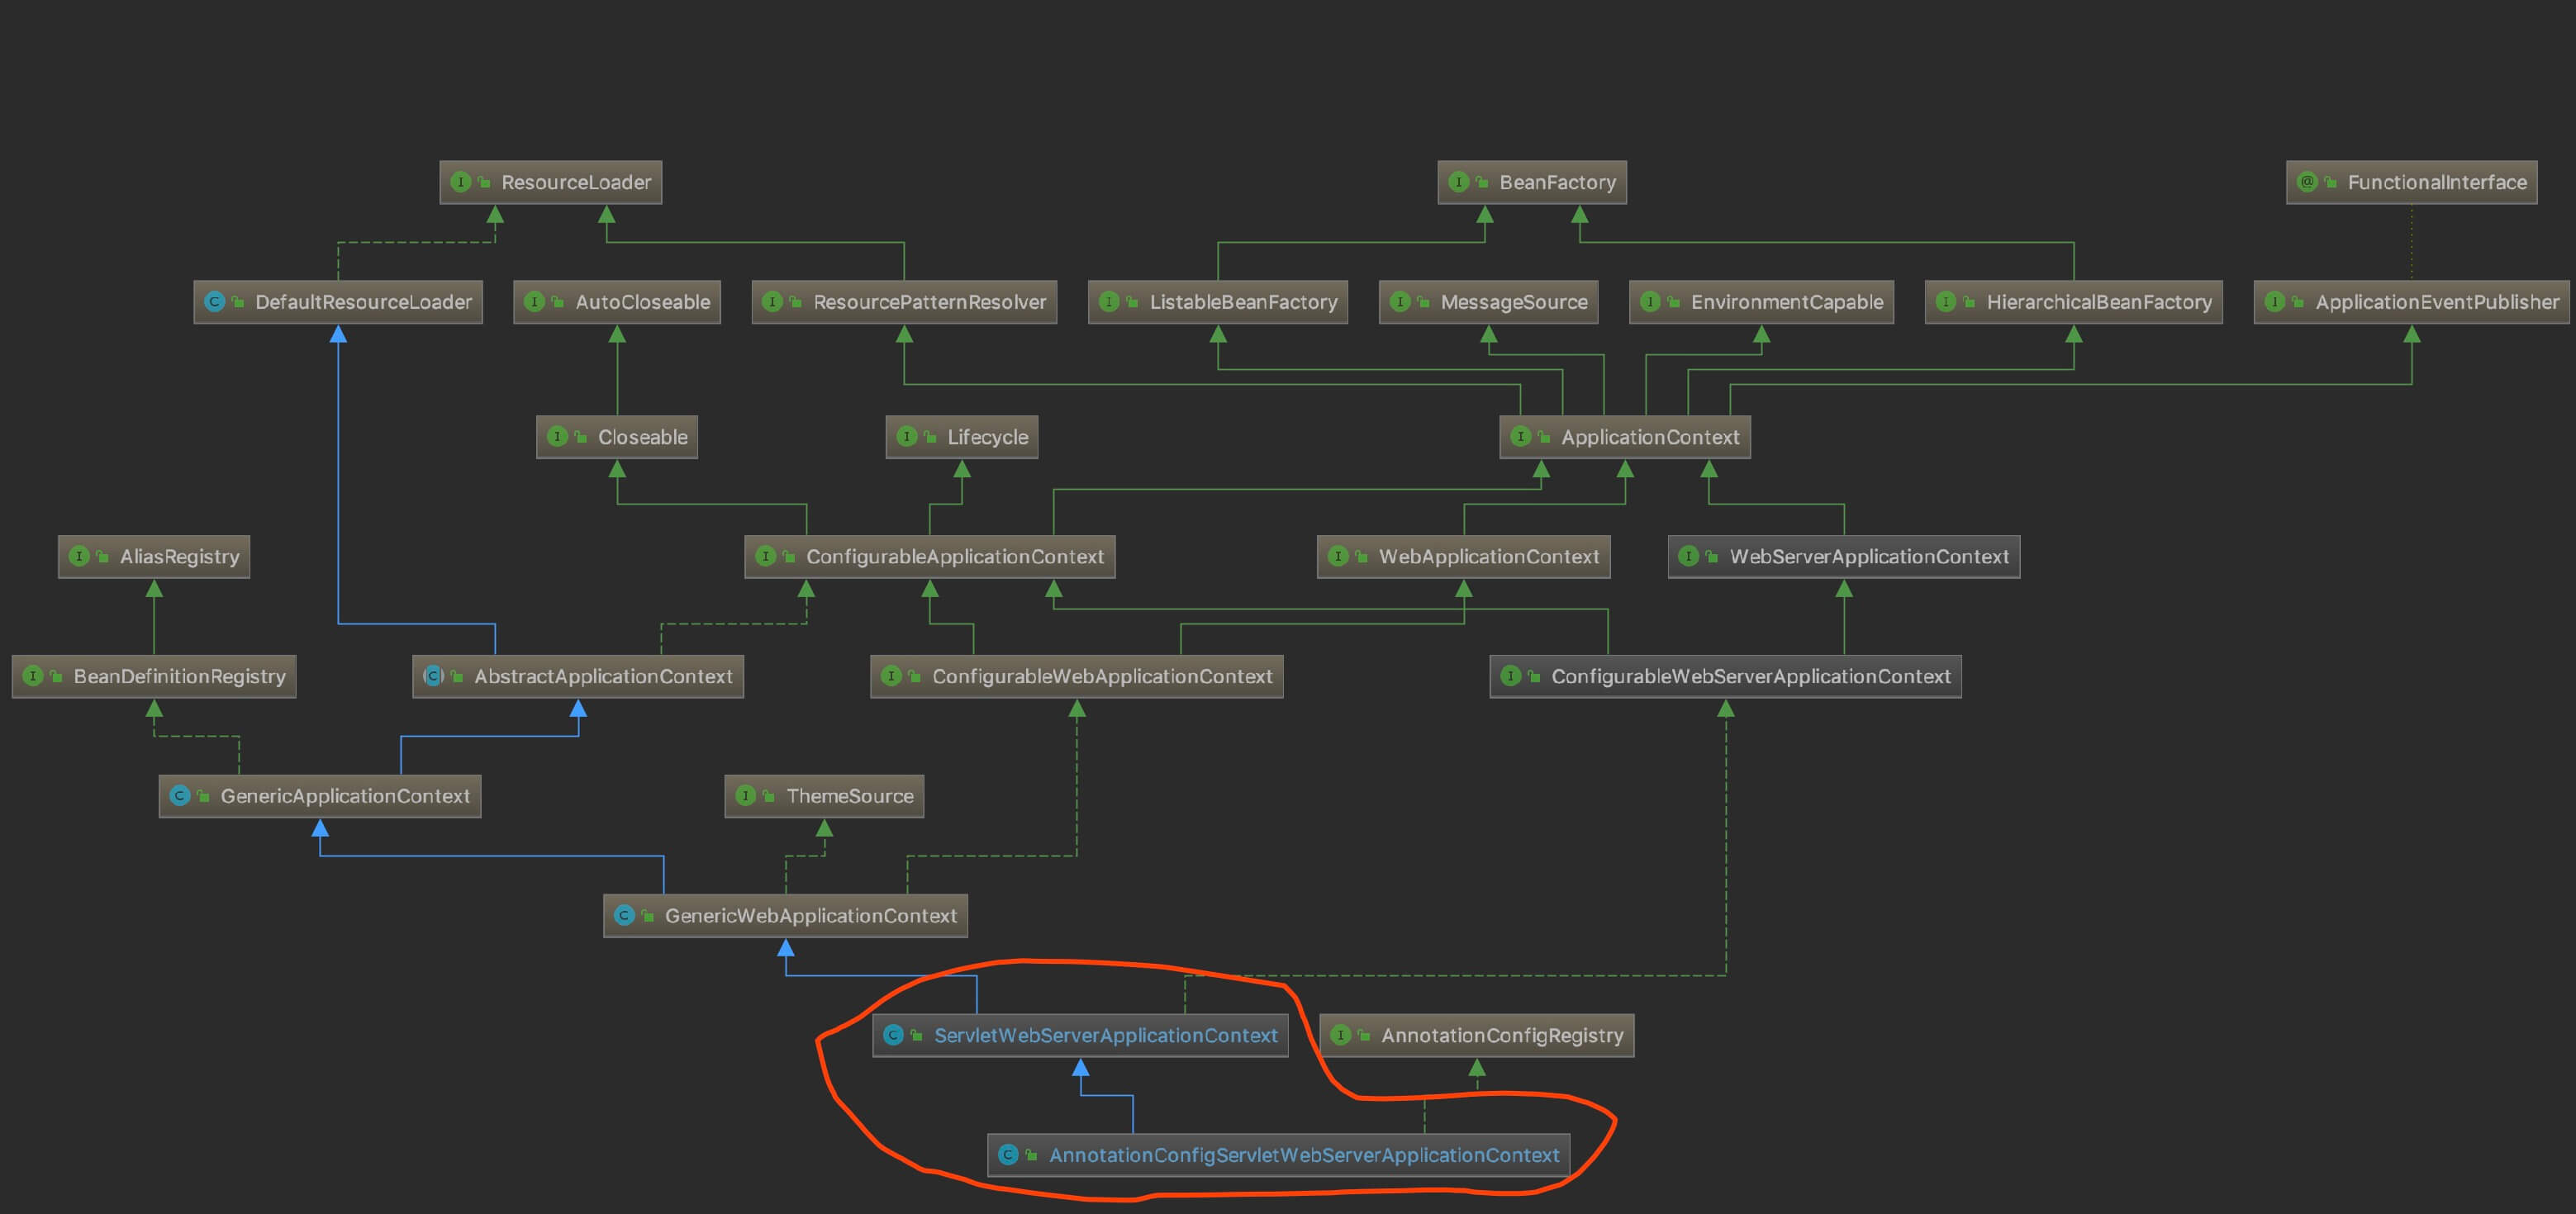Select the WebServerApplicationContext node
The height and width of the screenshot is (1214, 2576).
(1868, 557)
